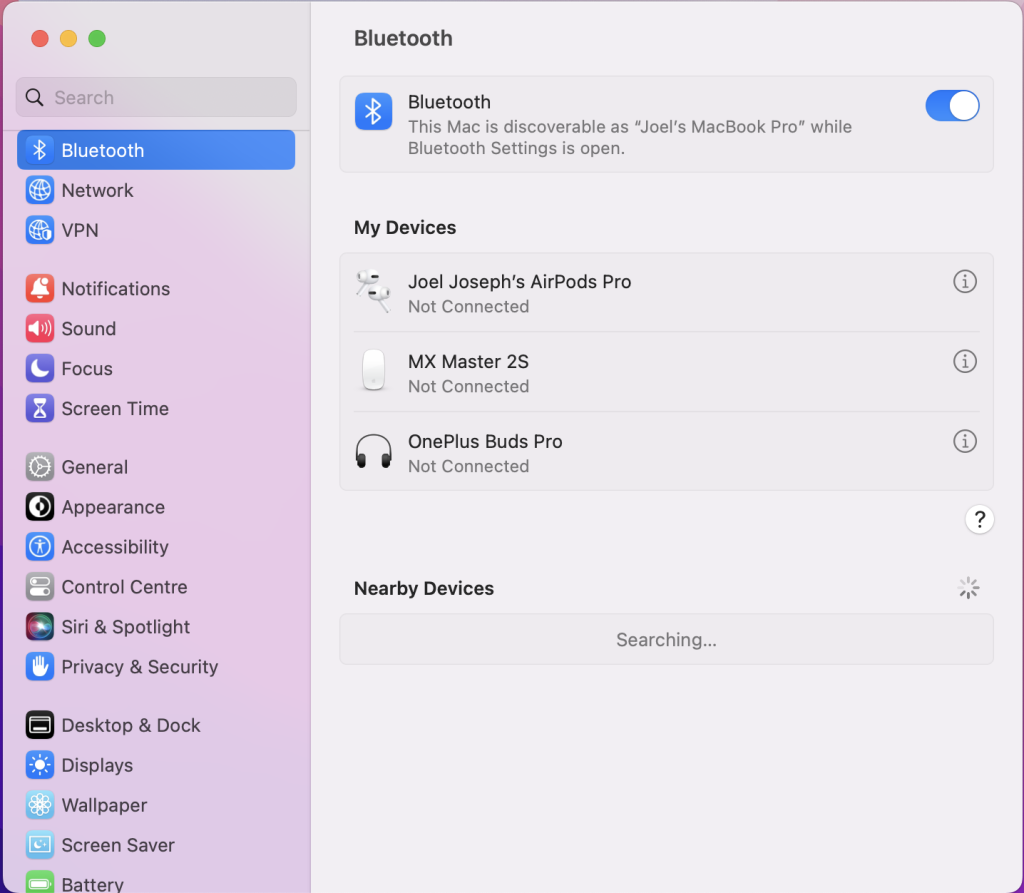Click the red close window button
This screenshot has height=893, width=1024.
point(40,39)
